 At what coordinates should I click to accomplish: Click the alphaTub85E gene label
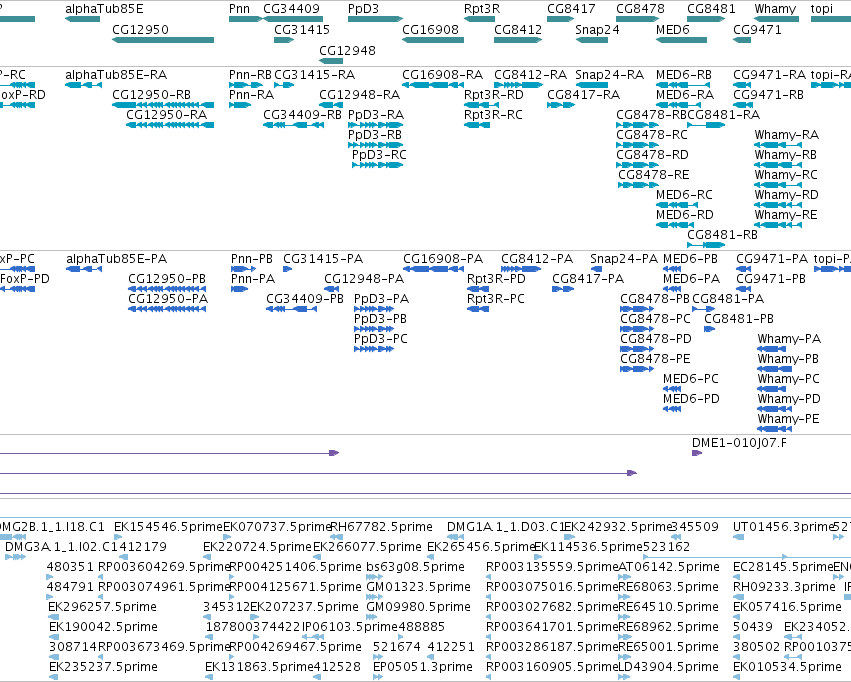click(104, 9)
